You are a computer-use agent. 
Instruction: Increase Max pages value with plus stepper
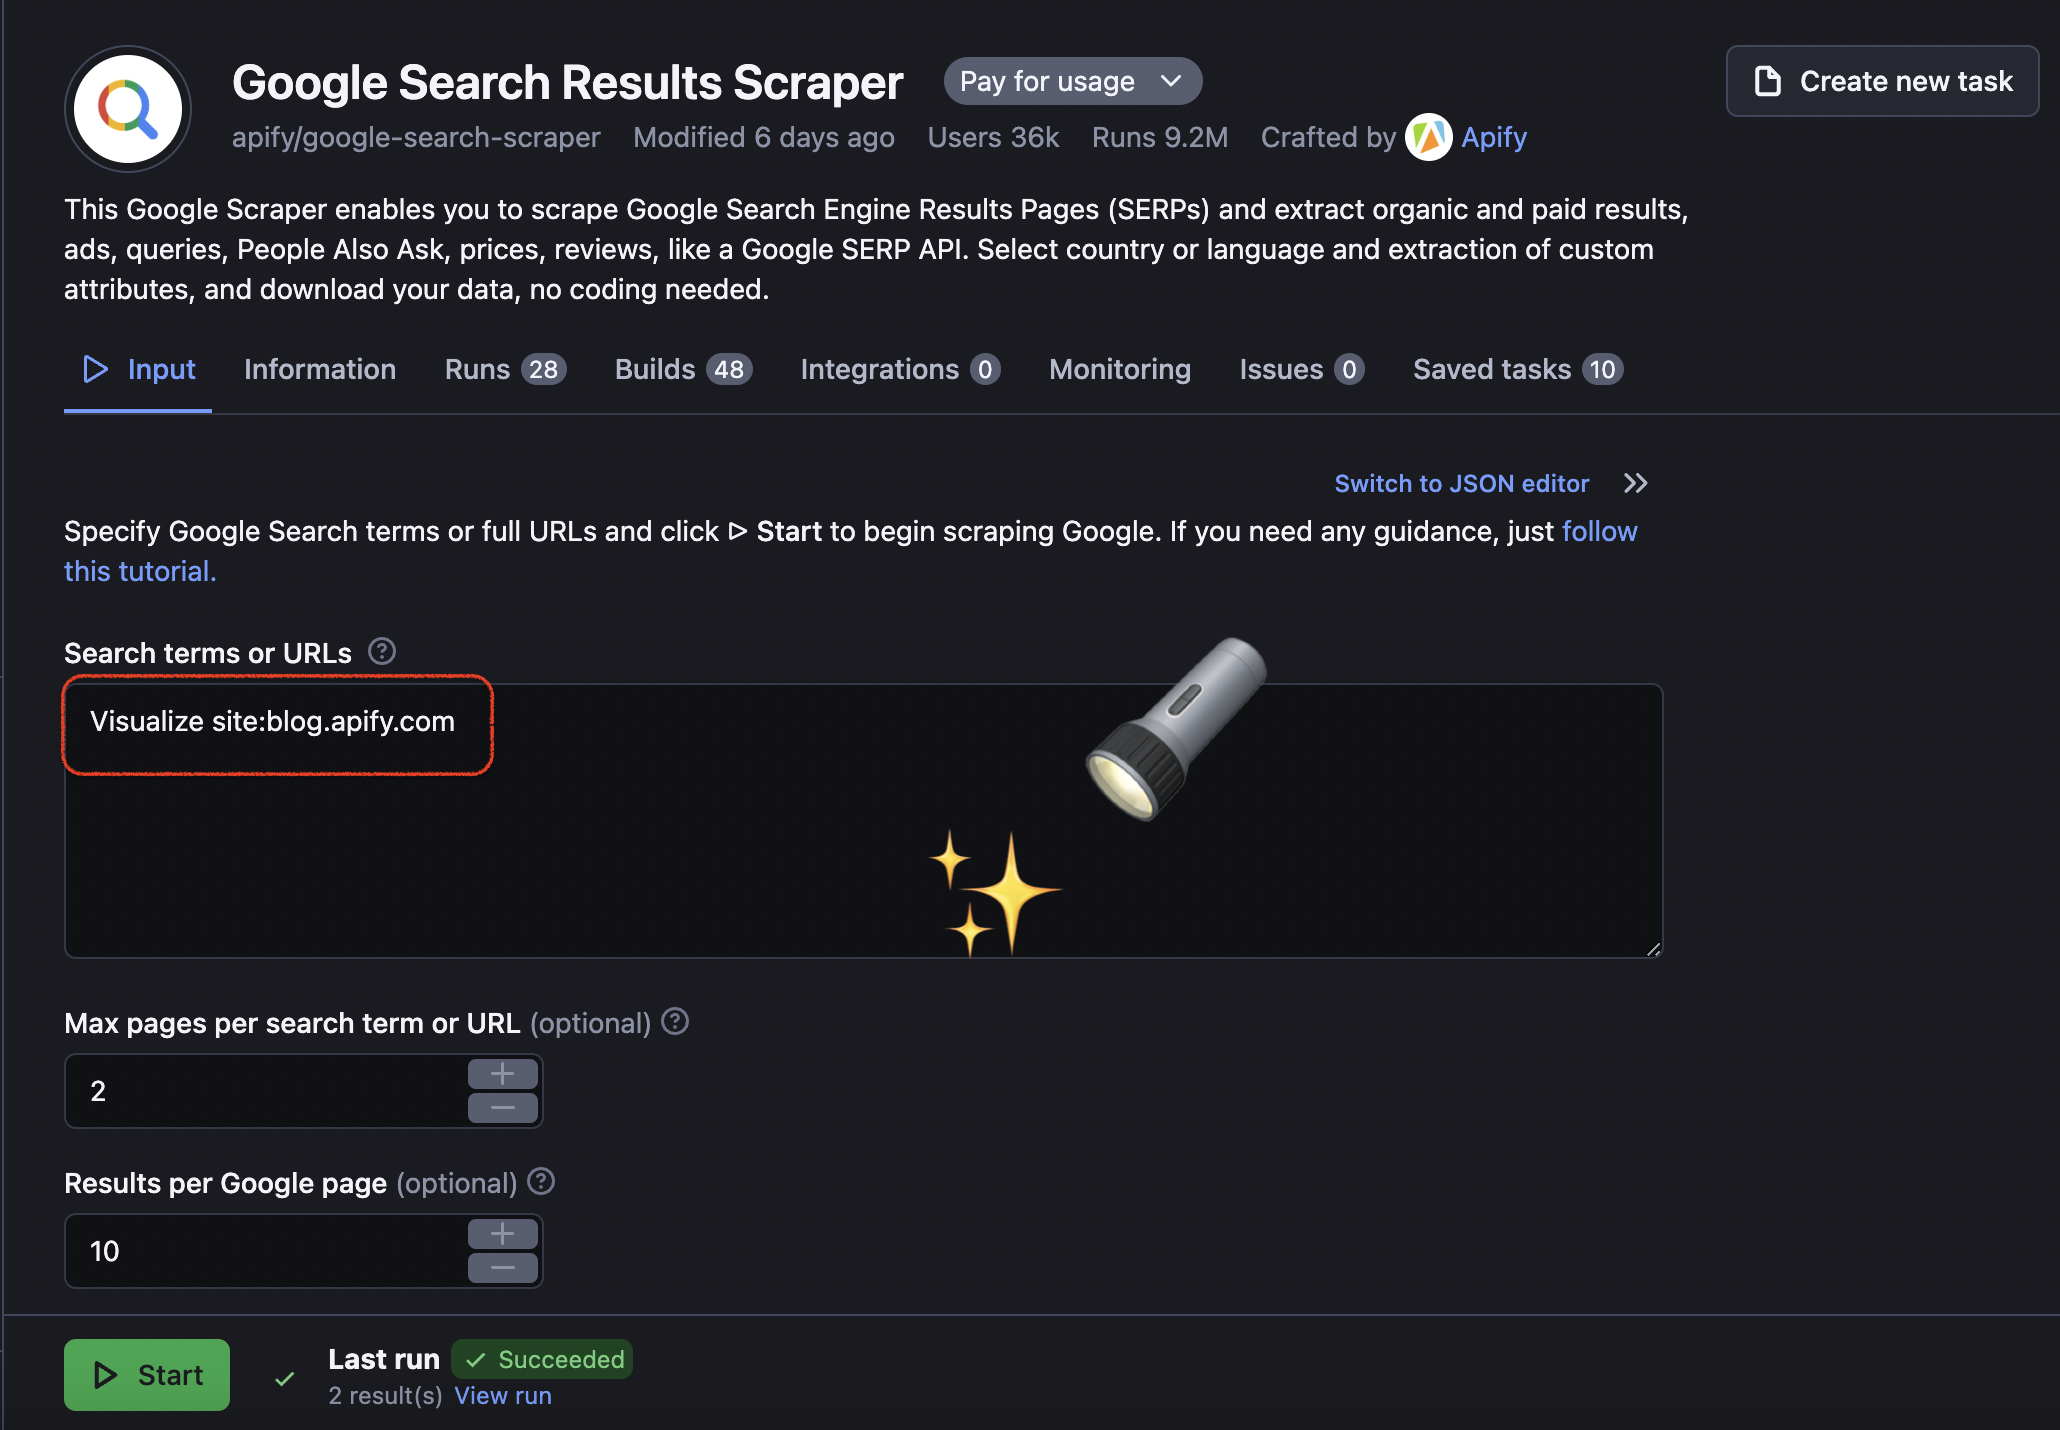tap(503, 1074)
